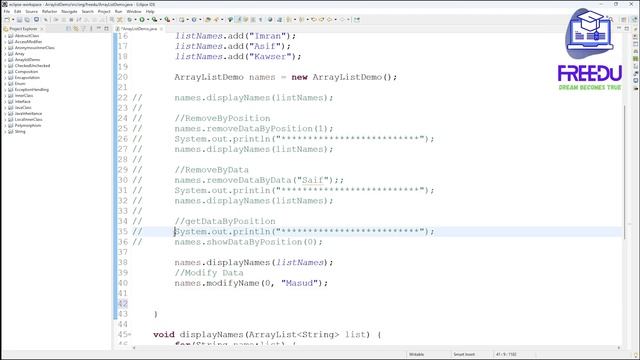Screen dimensions: 640x360
Task: Select the ArrayListDemo.java editor tab
Action: pyautogui.click(x=139, y=29)
